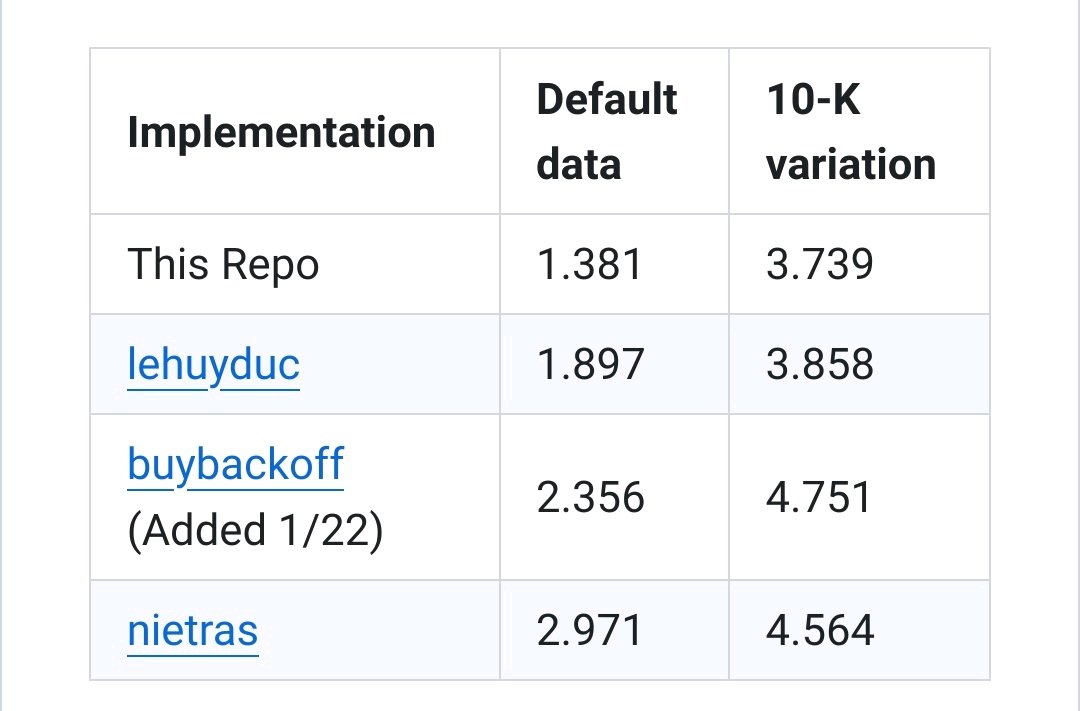Click the Implementation column header
The image size is (1080, 711).
(281, 132)
